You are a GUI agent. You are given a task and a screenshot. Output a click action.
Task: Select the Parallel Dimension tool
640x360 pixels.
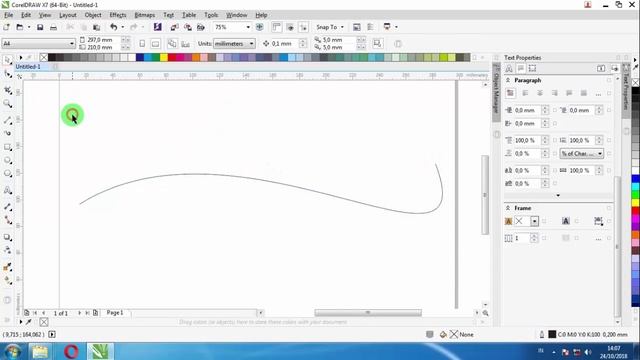(7, 207)
